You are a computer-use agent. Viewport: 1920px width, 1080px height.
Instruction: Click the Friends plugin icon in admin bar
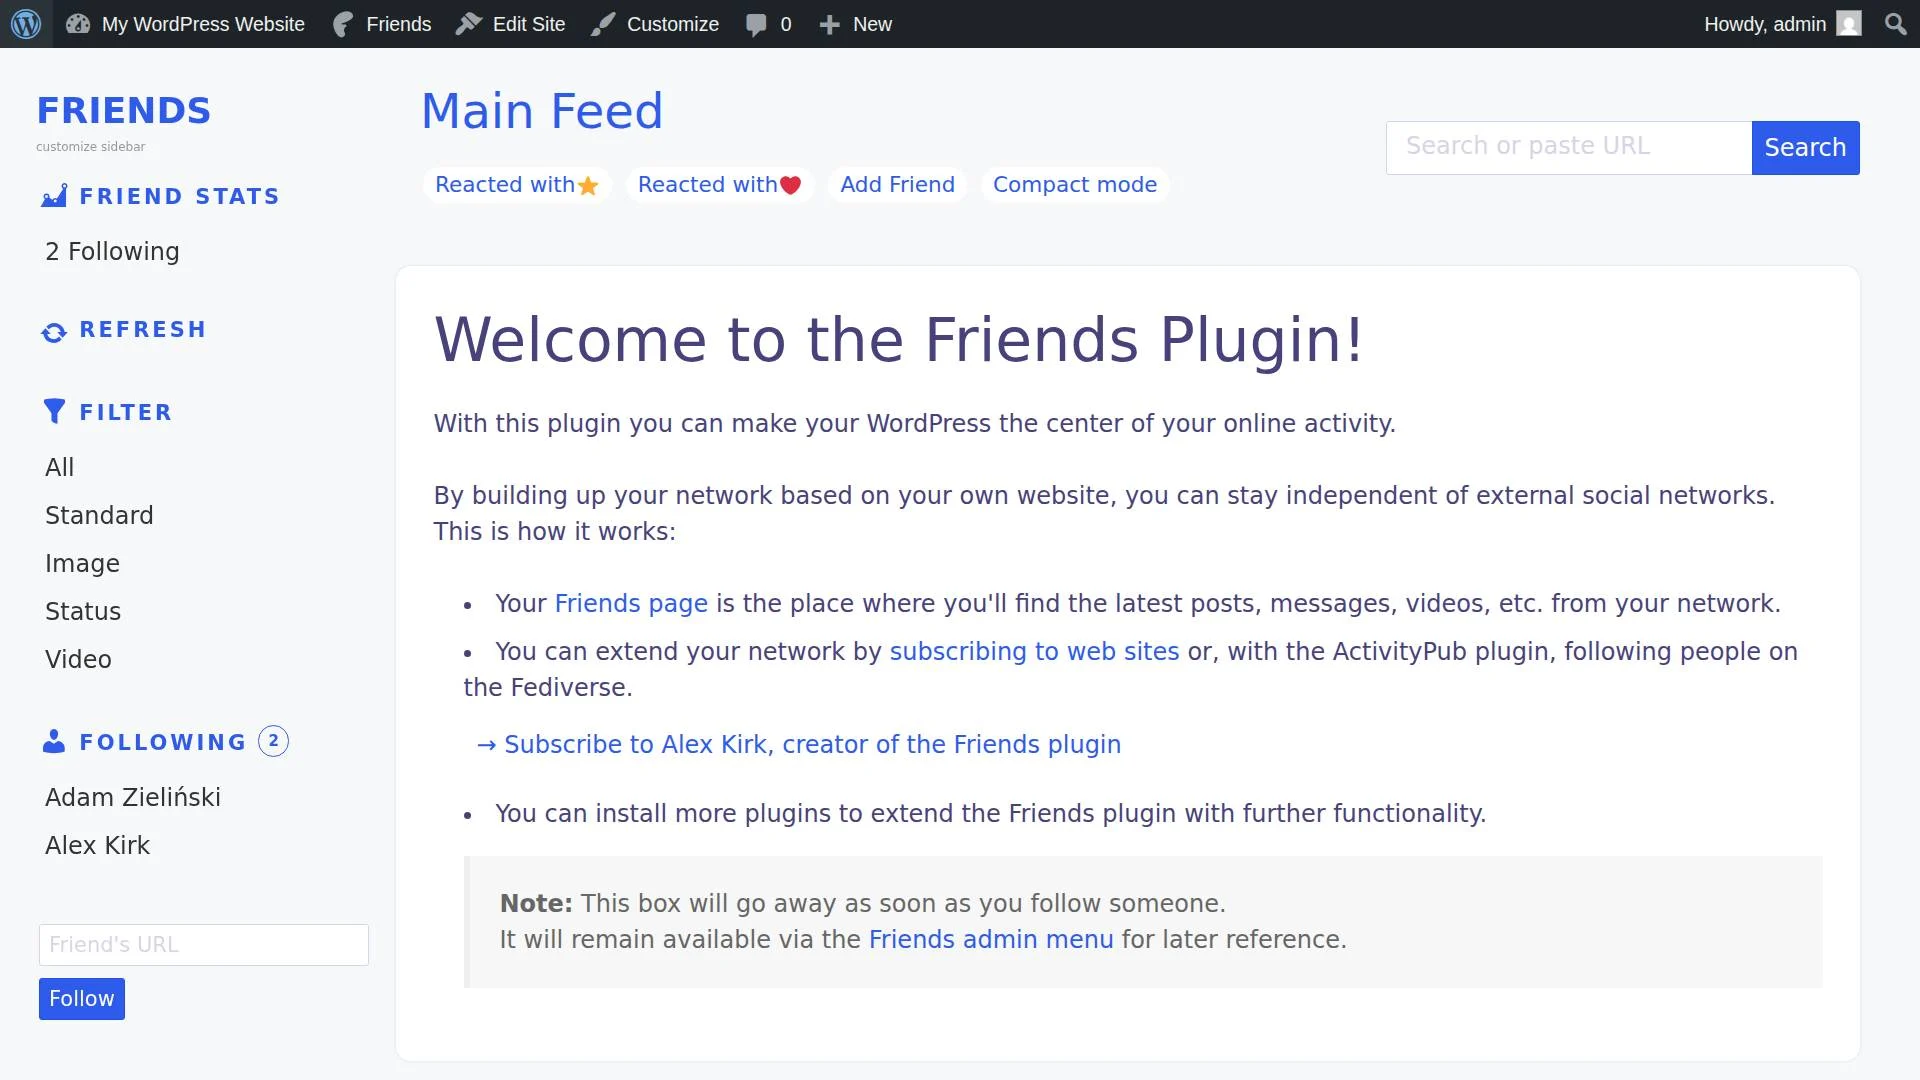(343, 24)
